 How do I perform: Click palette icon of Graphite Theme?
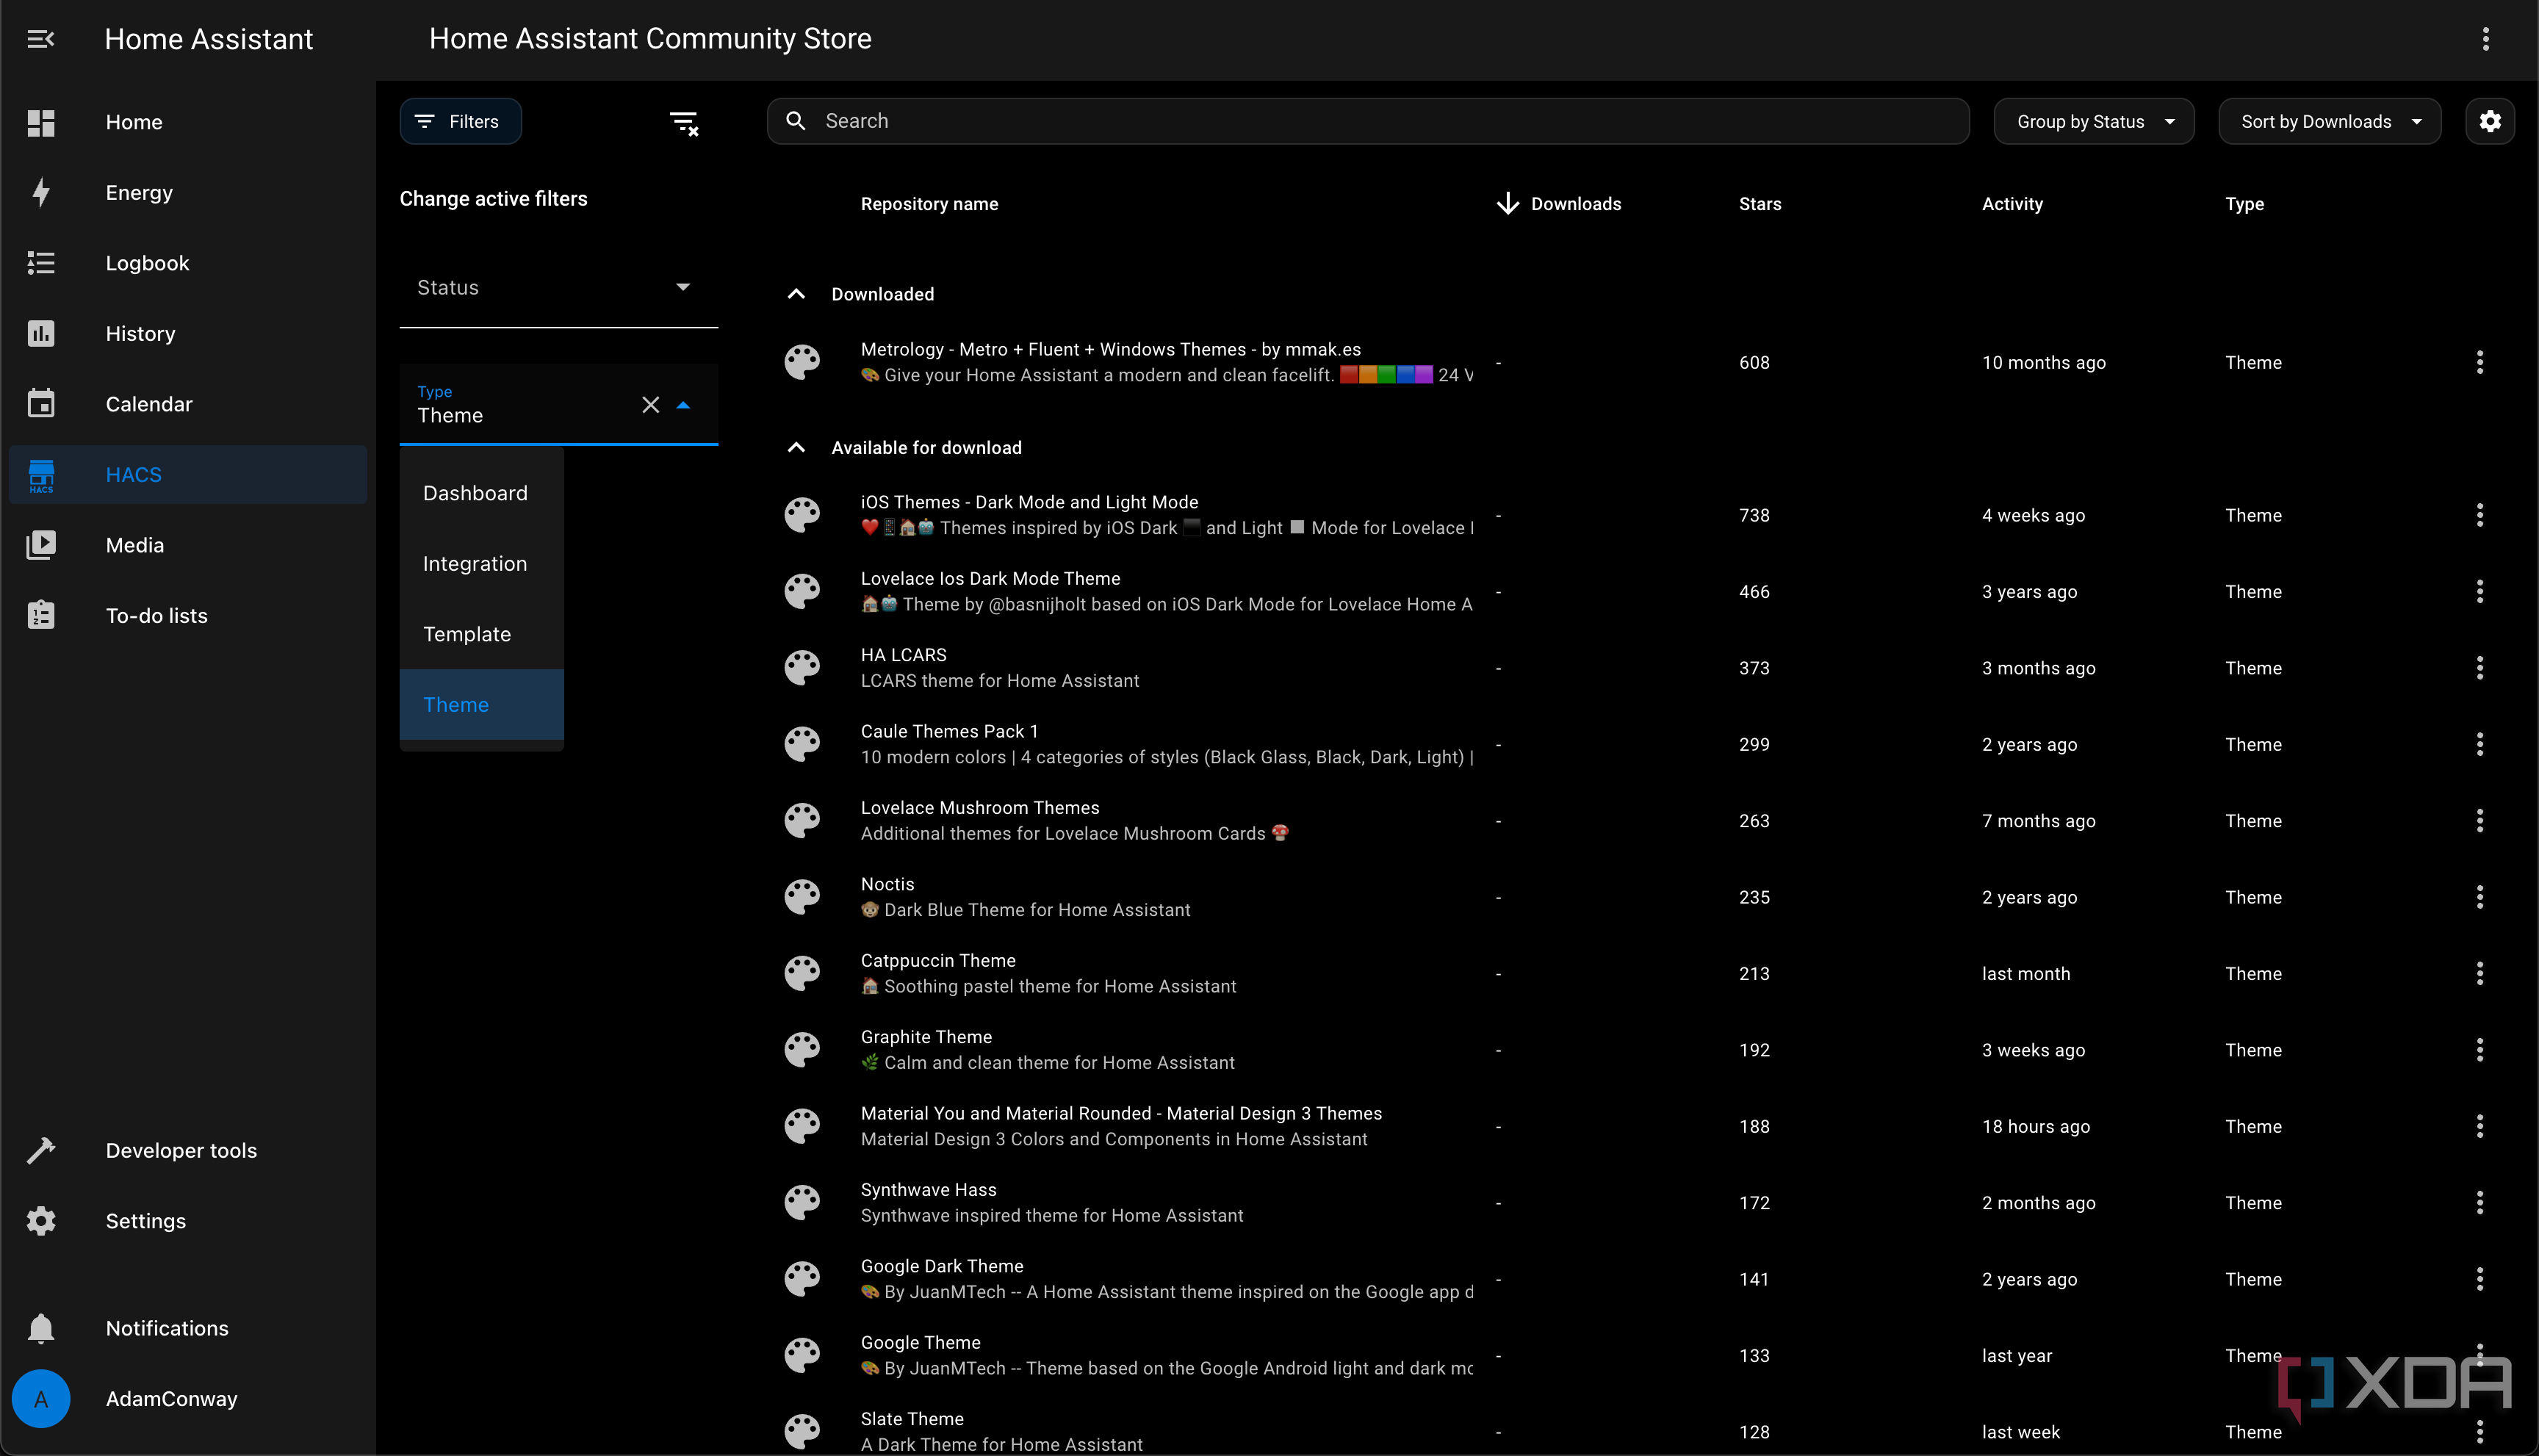802,1050
